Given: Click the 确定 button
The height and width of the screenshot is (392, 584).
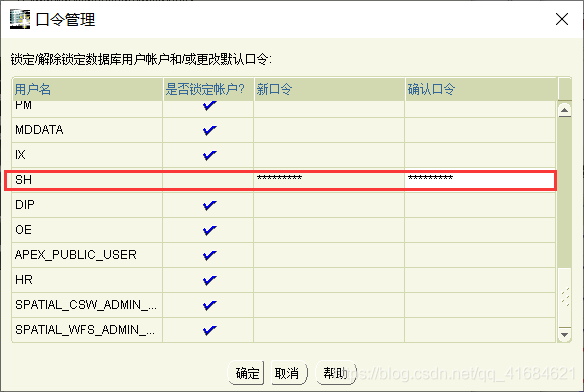Looking at the screenshot, I should [246, 373].
